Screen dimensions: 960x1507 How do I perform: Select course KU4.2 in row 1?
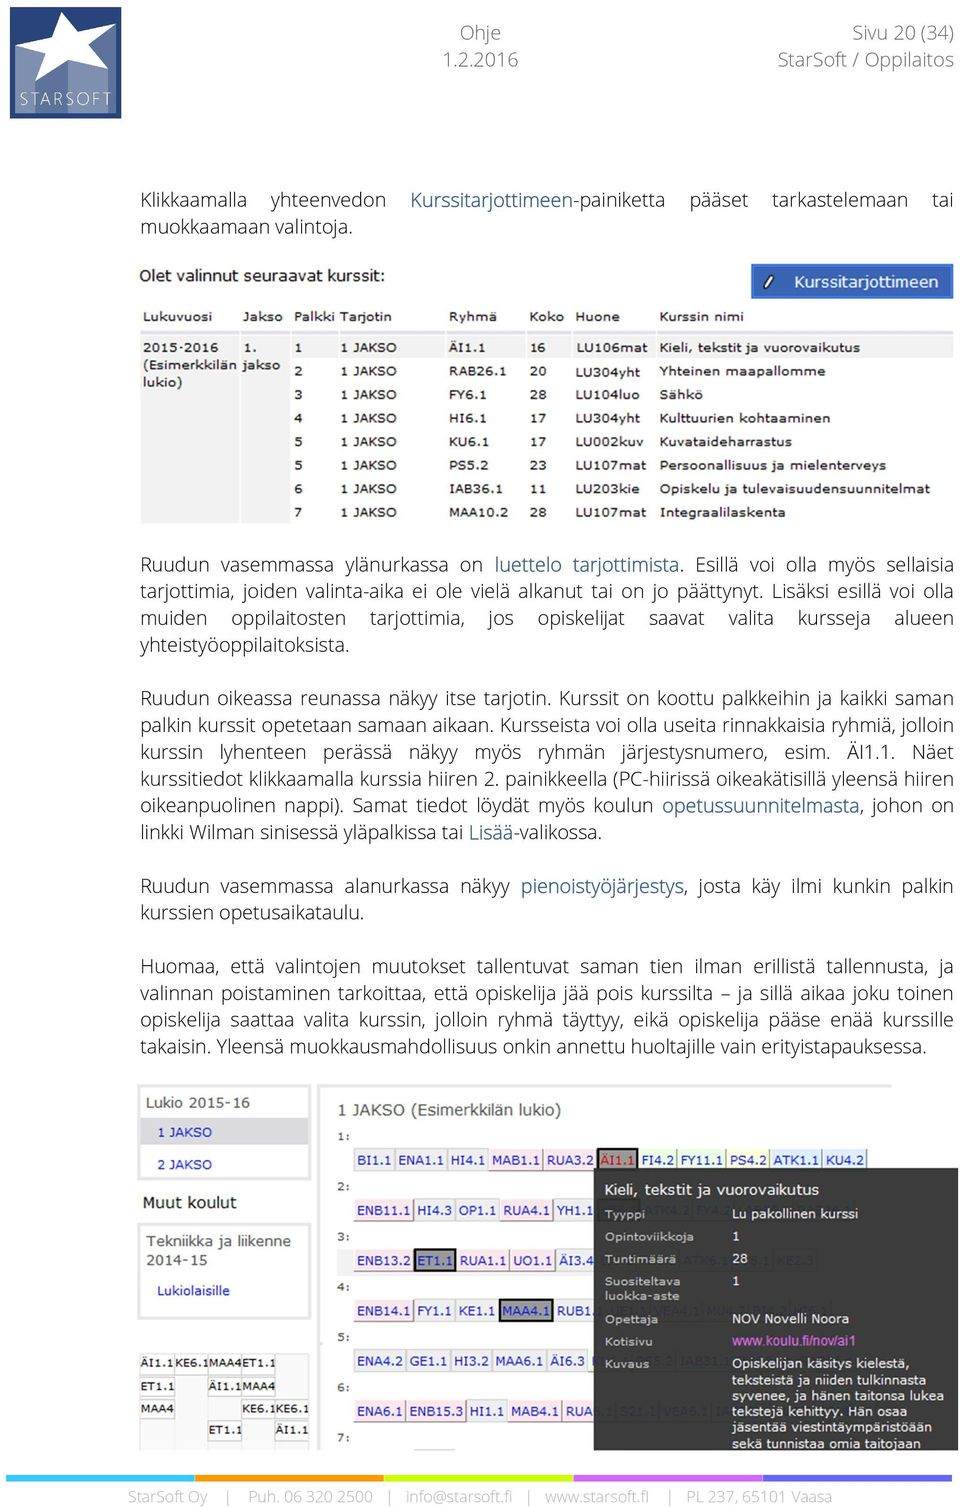tap(845, 1160)
